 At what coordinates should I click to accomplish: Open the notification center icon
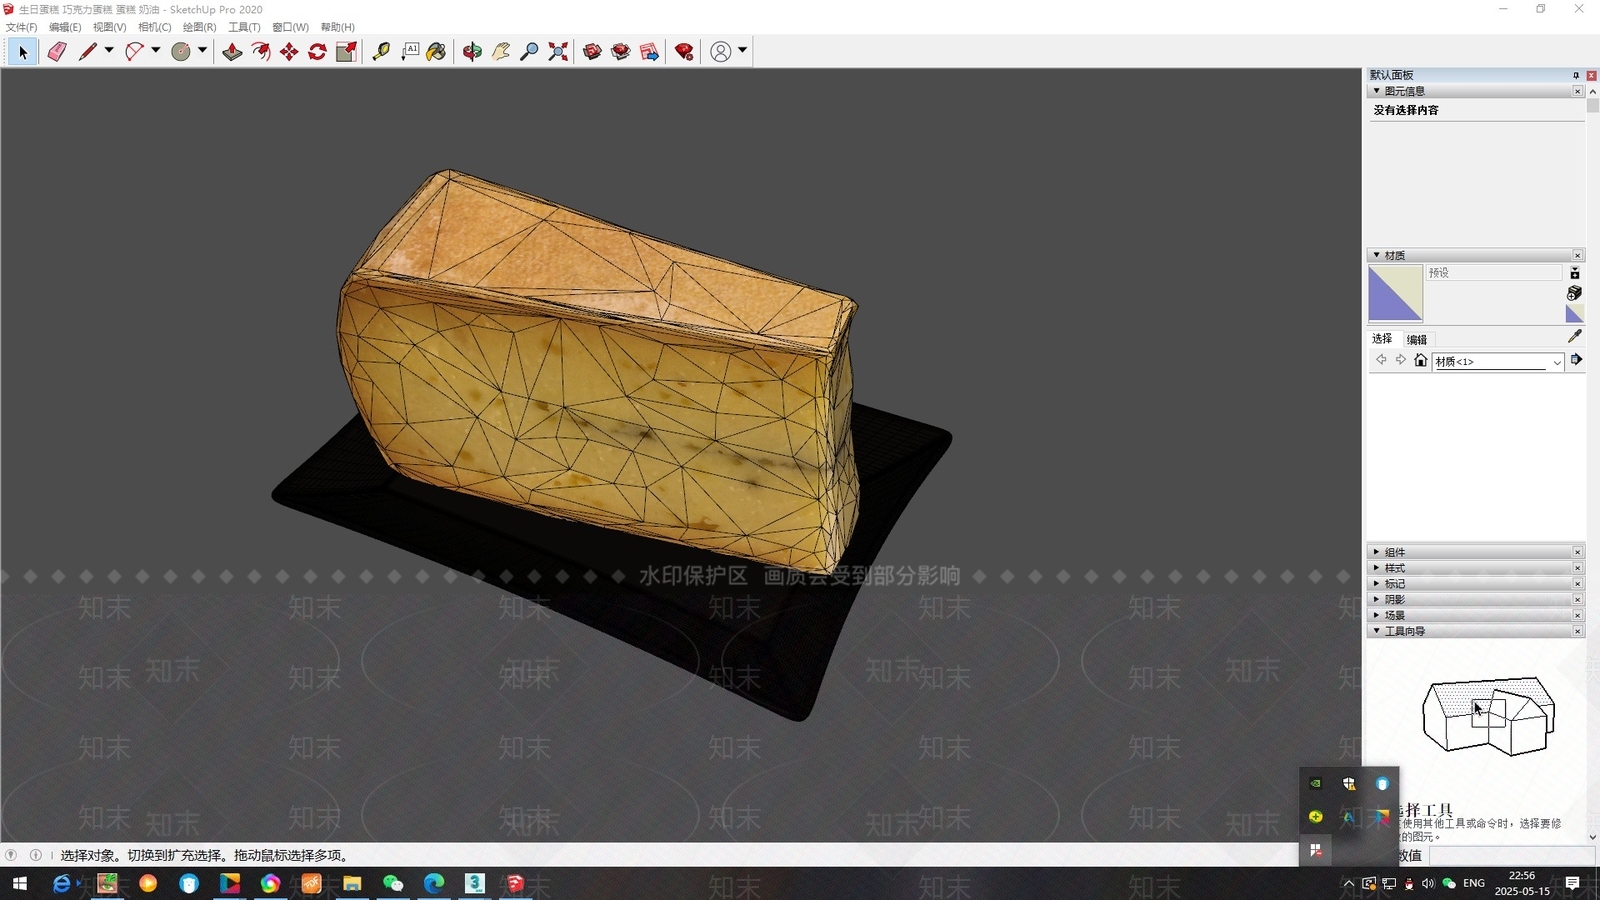pyautogui.click(x=1572, y=883)
